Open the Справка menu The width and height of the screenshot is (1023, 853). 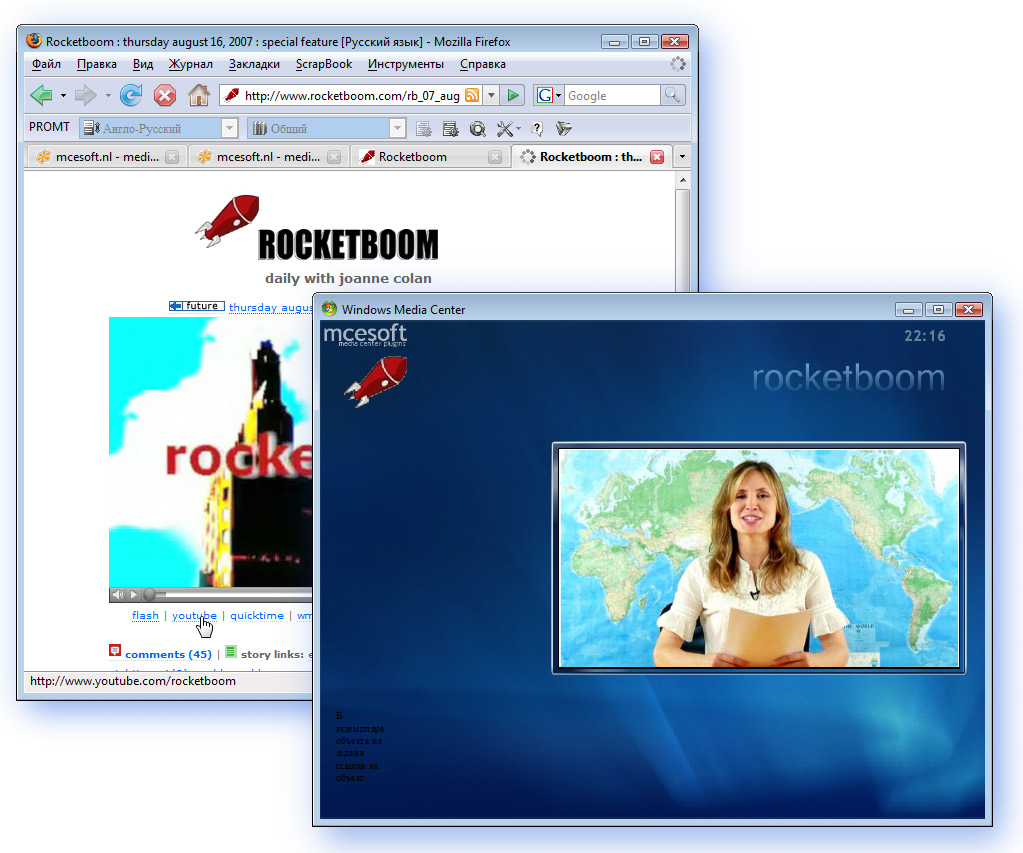coord(483,64)
